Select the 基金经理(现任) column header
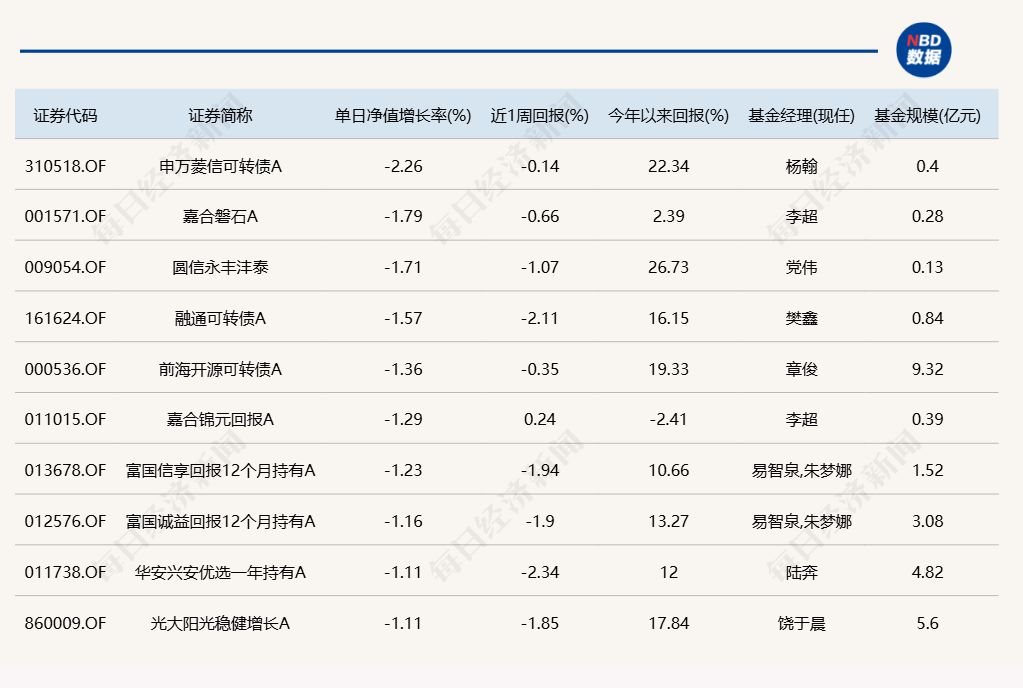 (x=801, y=115)
